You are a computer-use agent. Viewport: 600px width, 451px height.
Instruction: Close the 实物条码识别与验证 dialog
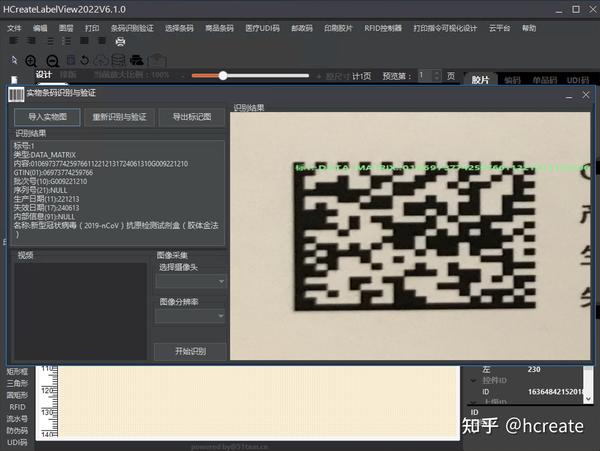pos(586,95)
